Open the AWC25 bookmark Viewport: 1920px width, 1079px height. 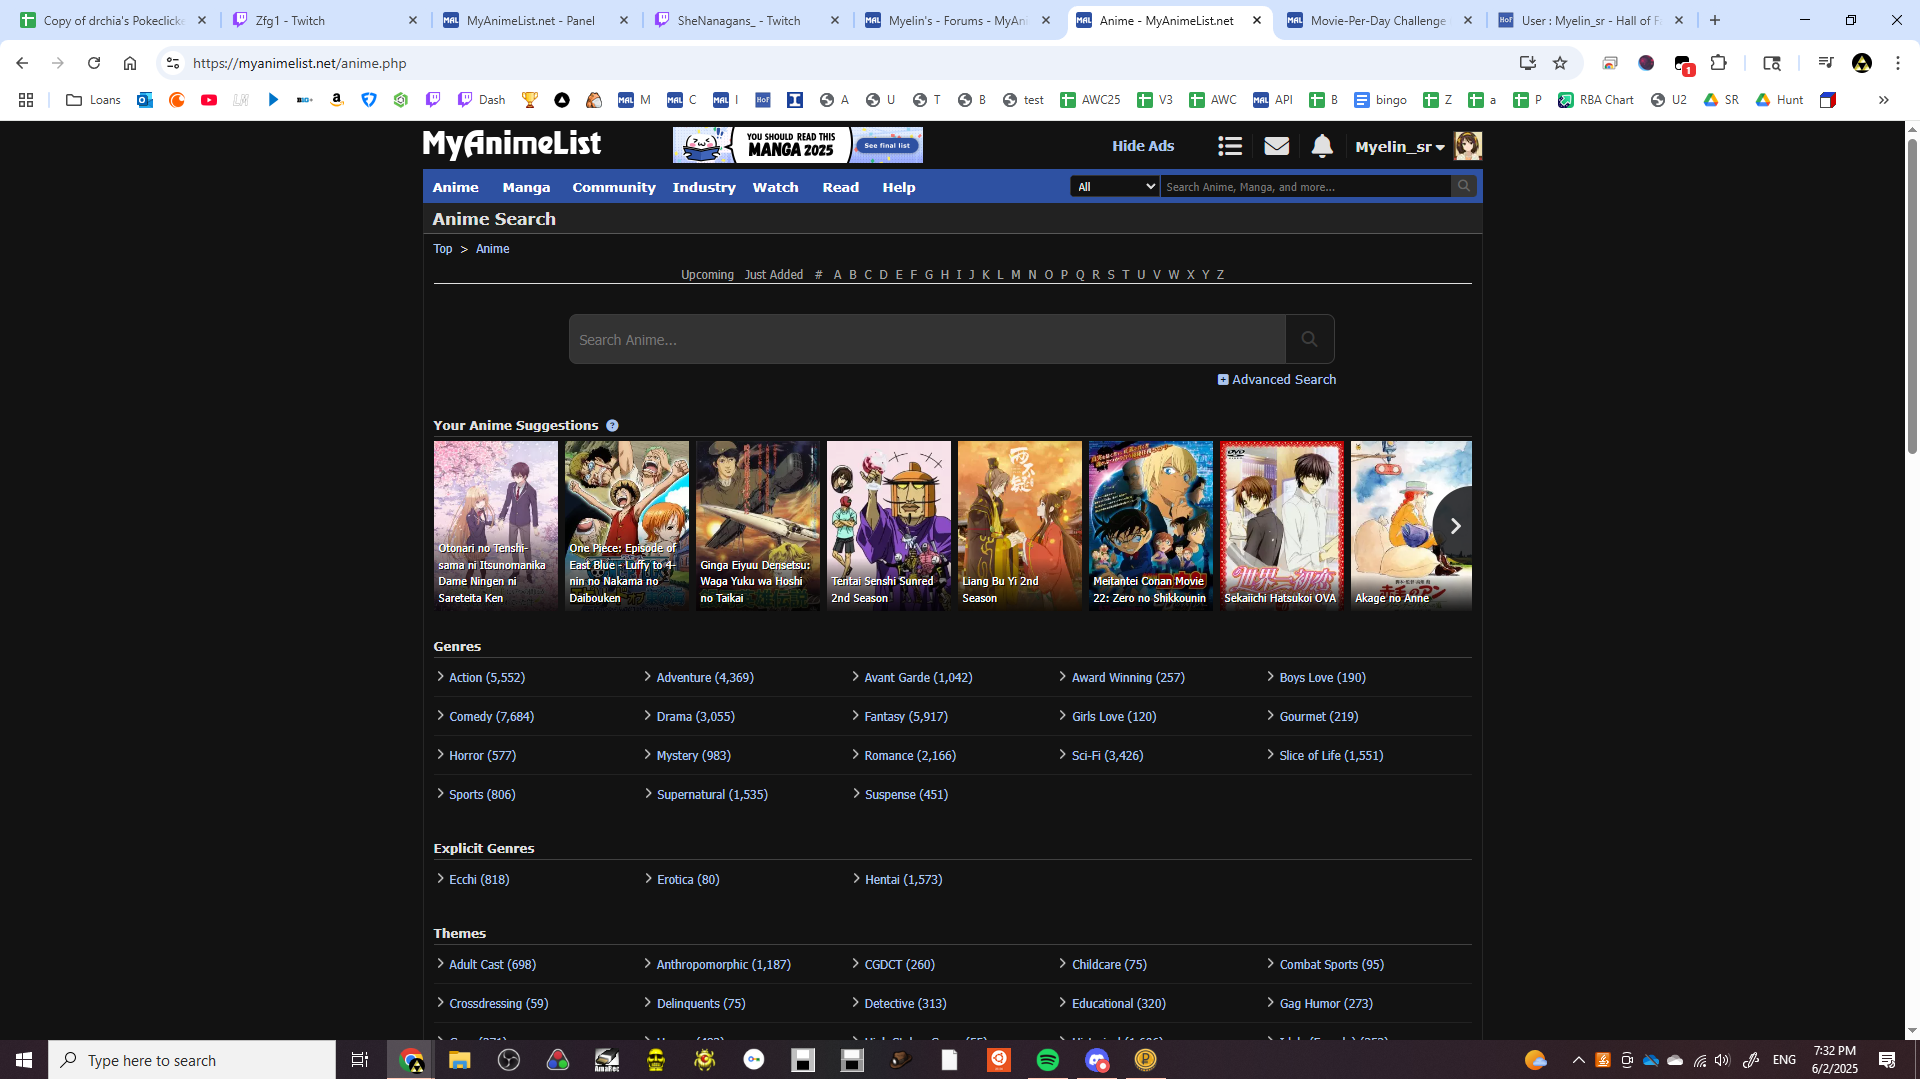coord(1090,100)
